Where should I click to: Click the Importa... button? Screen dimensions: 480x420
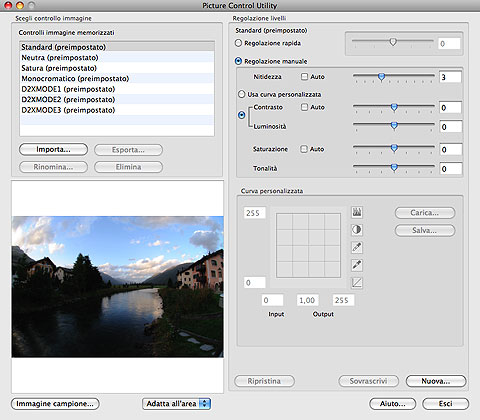[x=53, y=150]
